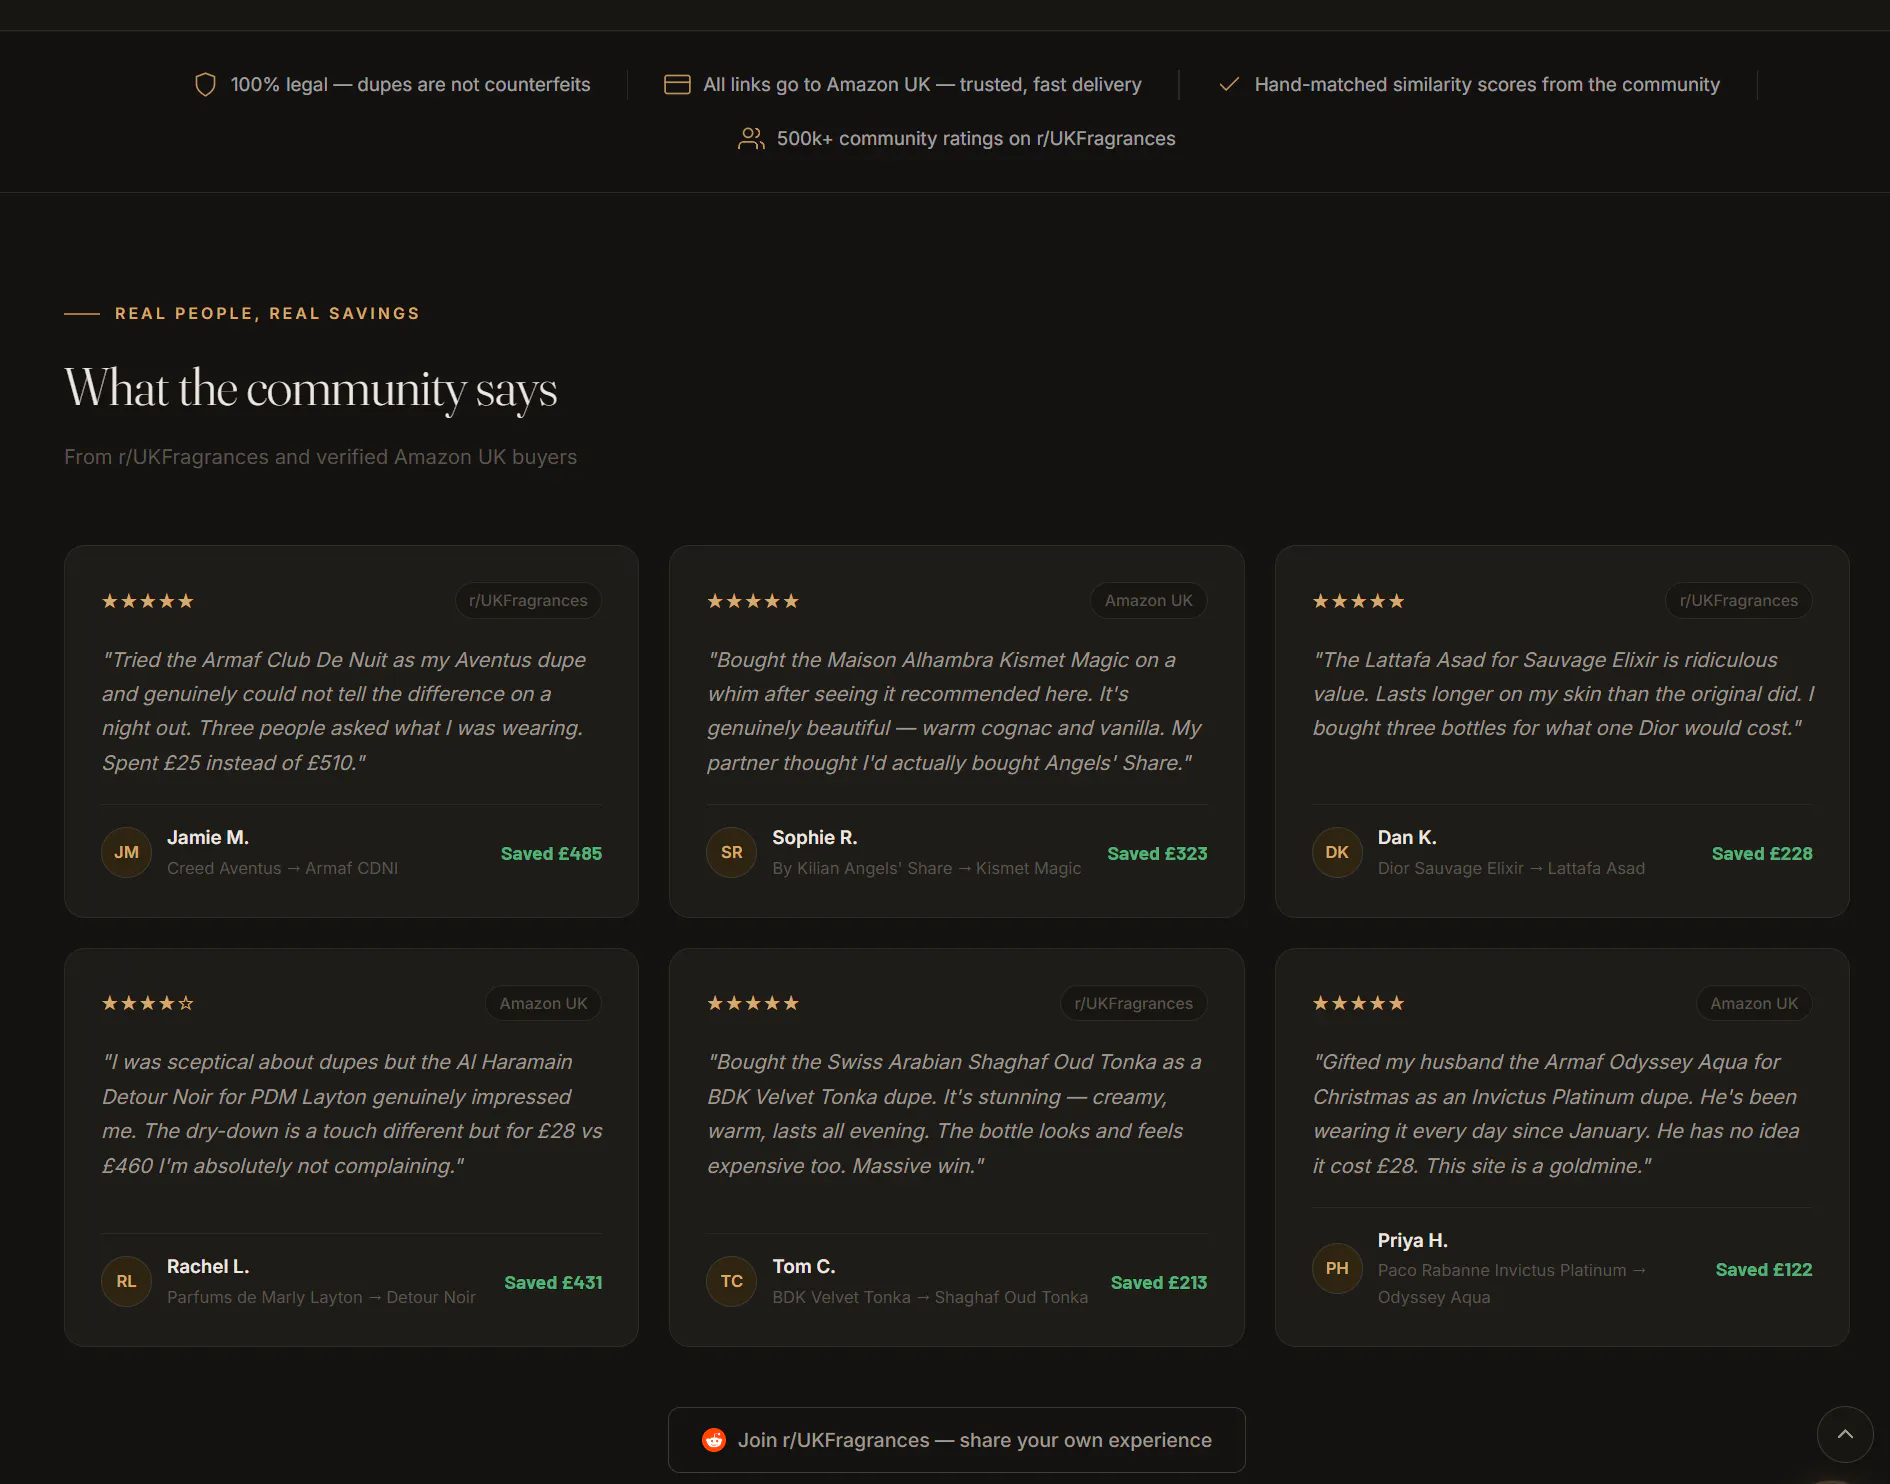Click the Saved £485 text
Screen dimensions: 1890x1484
tap(551, 854)
